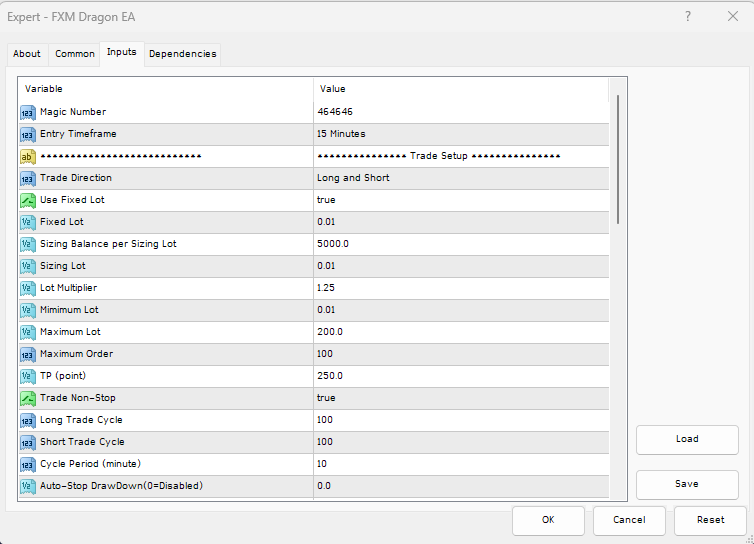Select the Inputs tab
The image size is (754, 544).
pyautogui.click(x=122, y=52)
